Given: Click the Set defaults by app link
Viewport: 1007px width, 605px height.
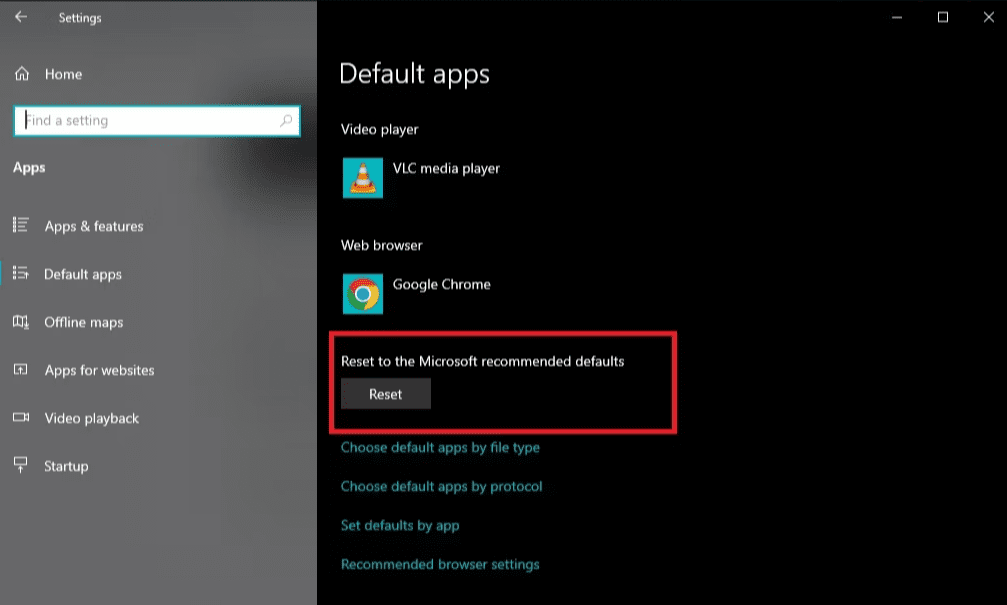Looking at the screenshot, I should point(400,526).
